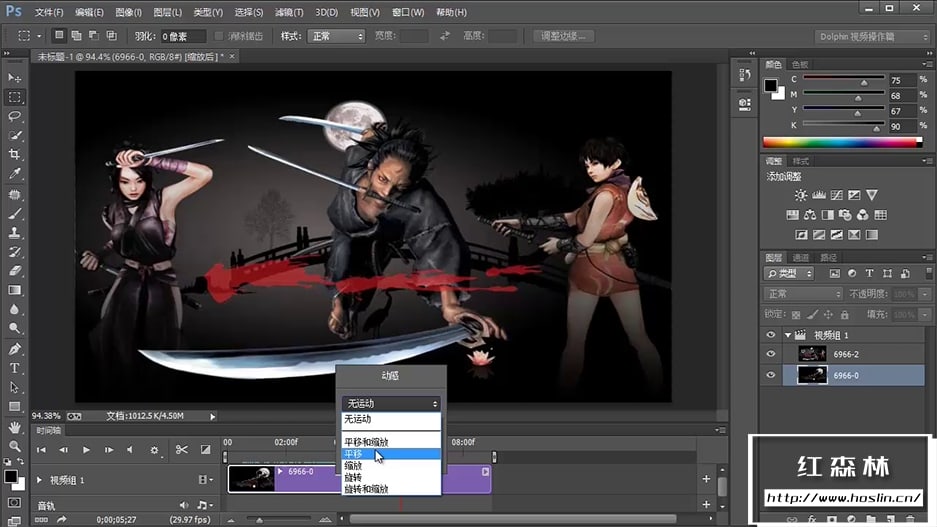The width and height of the screenshot is (937, 527).
Task: Collapse the 视频组 1 layer group
Action: point(788,335)
